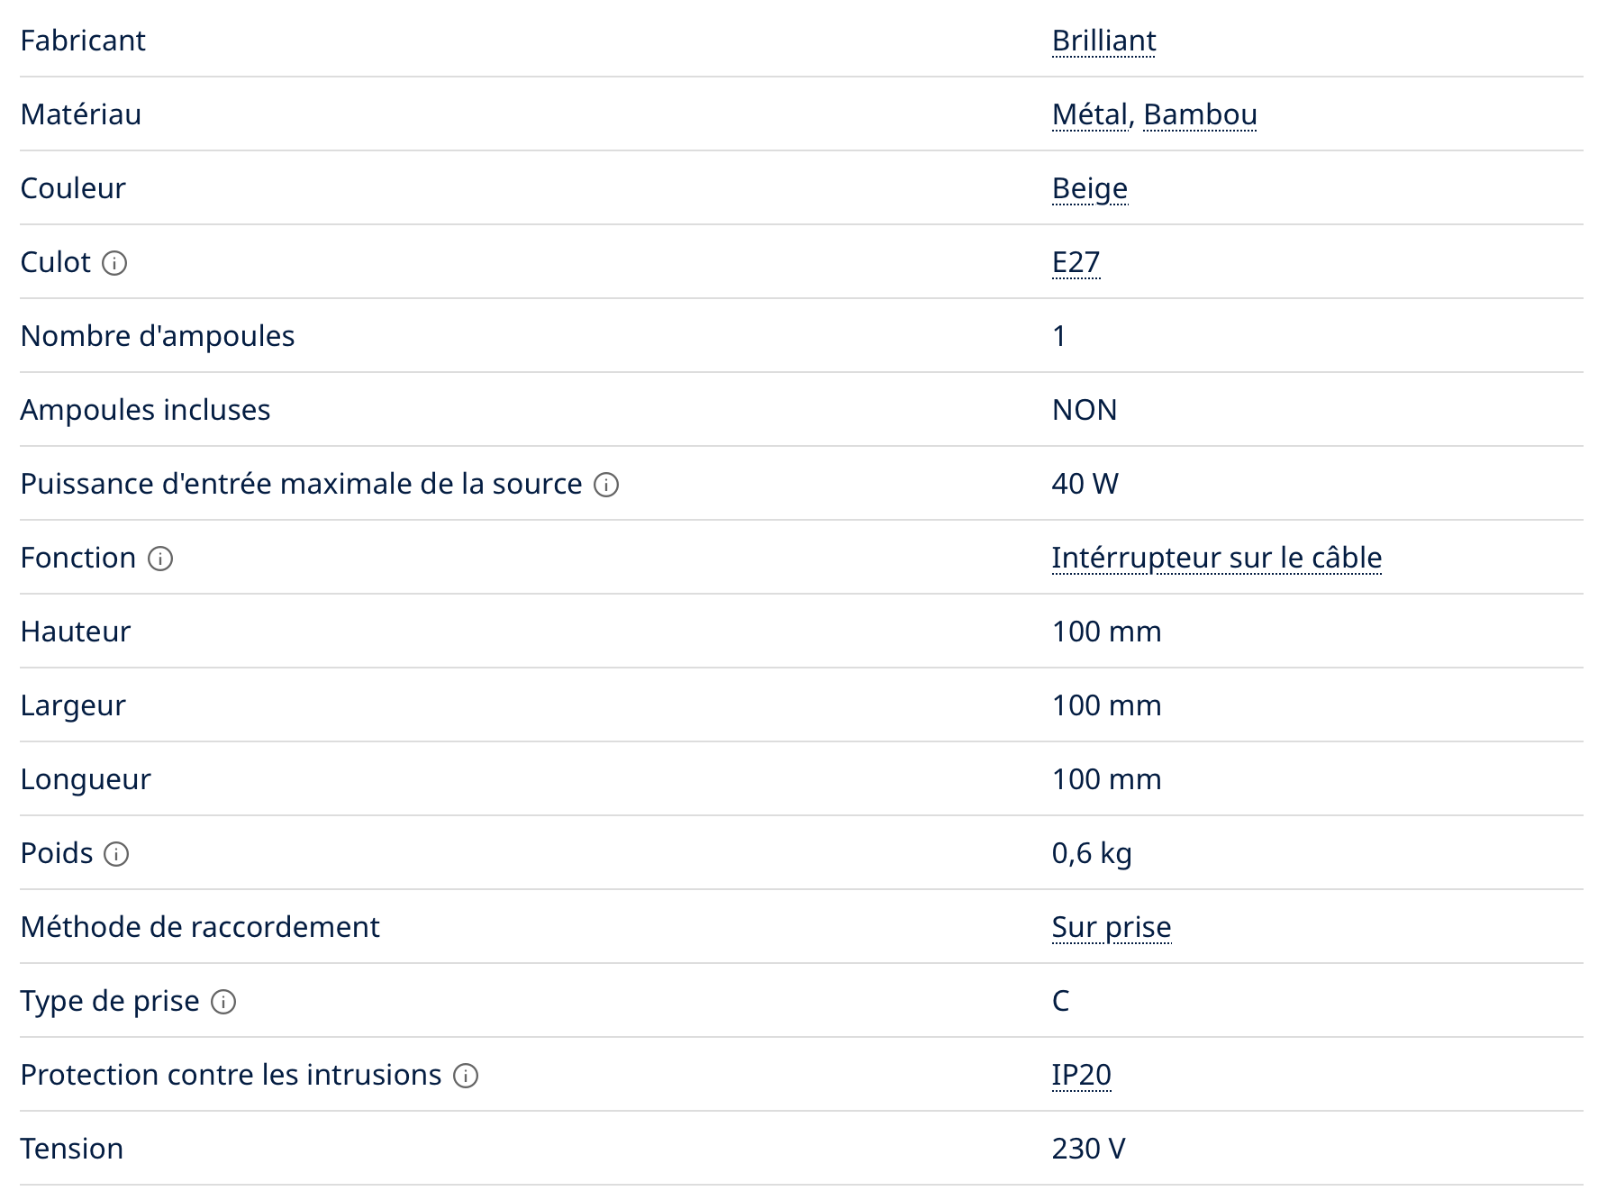The width and height of the screenshot is (1616, 1200).
Task: Click the NON value for Ampoules incluses
Action: click(x=1084, y=410)
